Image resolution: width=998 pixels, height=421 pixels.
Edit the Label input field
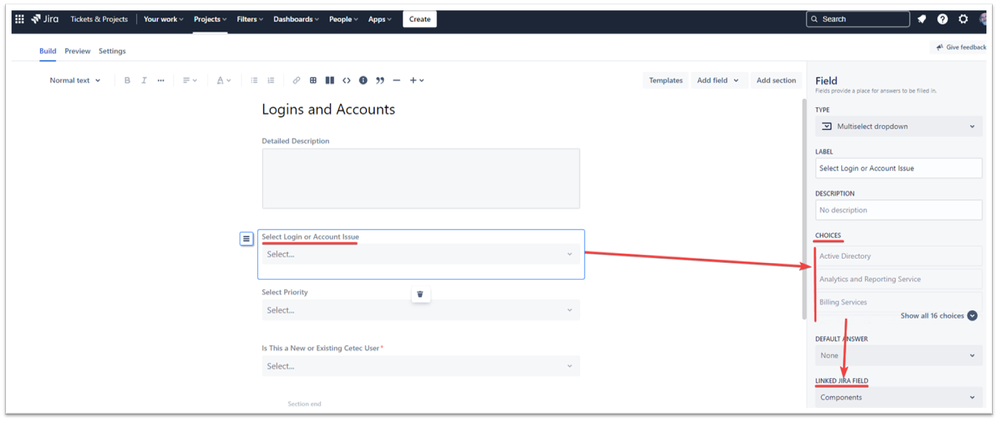pos(899,168)
